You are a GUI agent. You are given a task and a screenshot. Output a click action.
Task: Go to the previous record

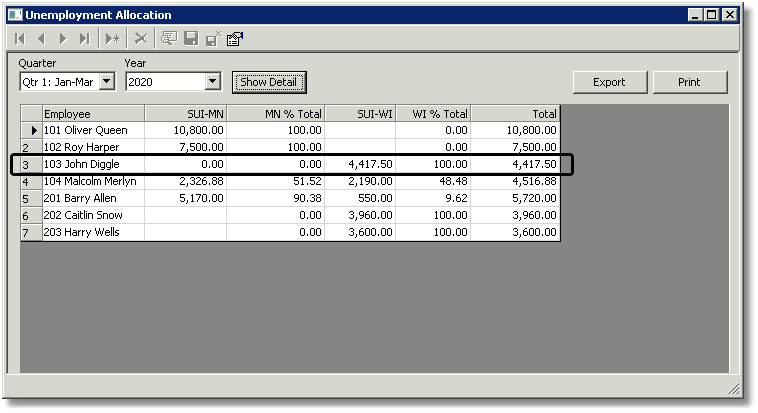click(x=42, y=39)
